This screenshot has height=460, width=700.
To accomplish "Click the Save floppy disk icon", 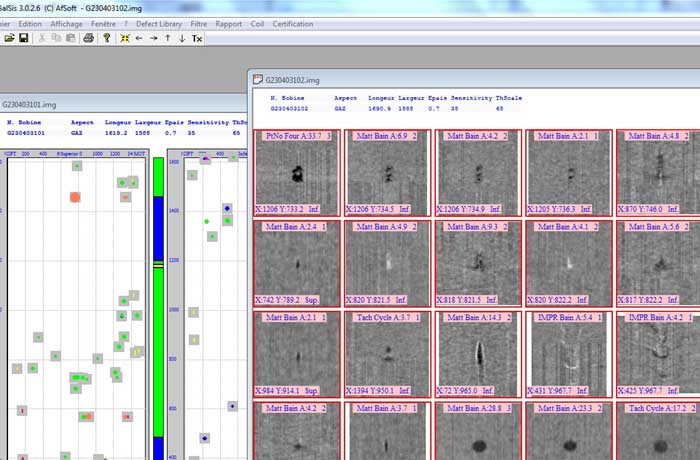I will (x=24, y=38).
